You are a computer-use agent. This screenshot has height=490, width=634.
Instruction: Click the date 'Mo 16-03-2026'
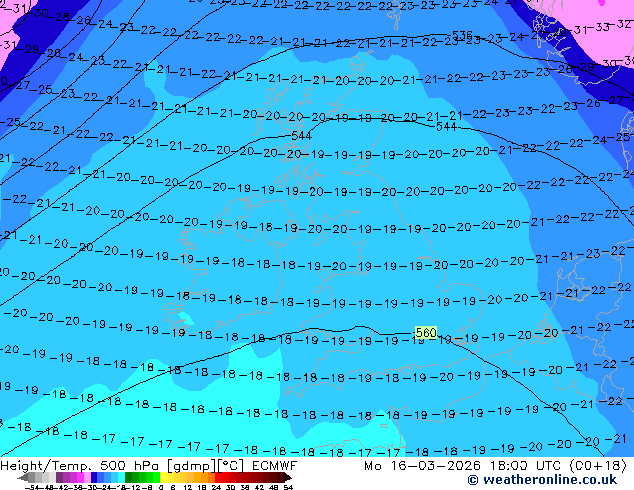pos(423,466)
